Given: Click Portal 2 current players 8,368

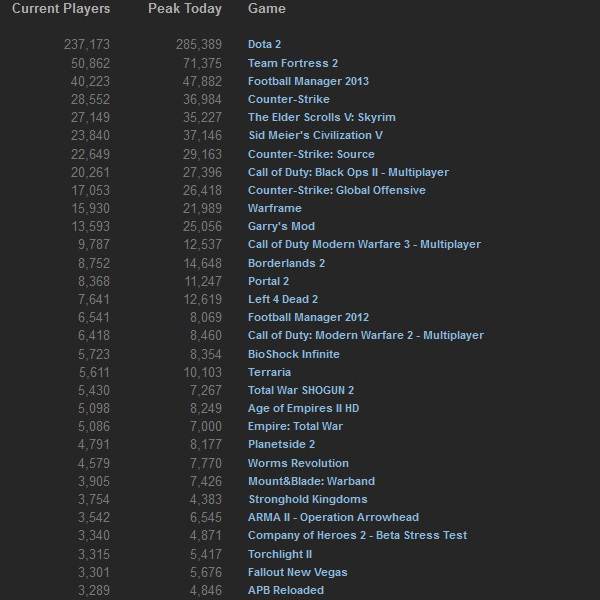Looking at the screenshot, I should tap(94, 281).
